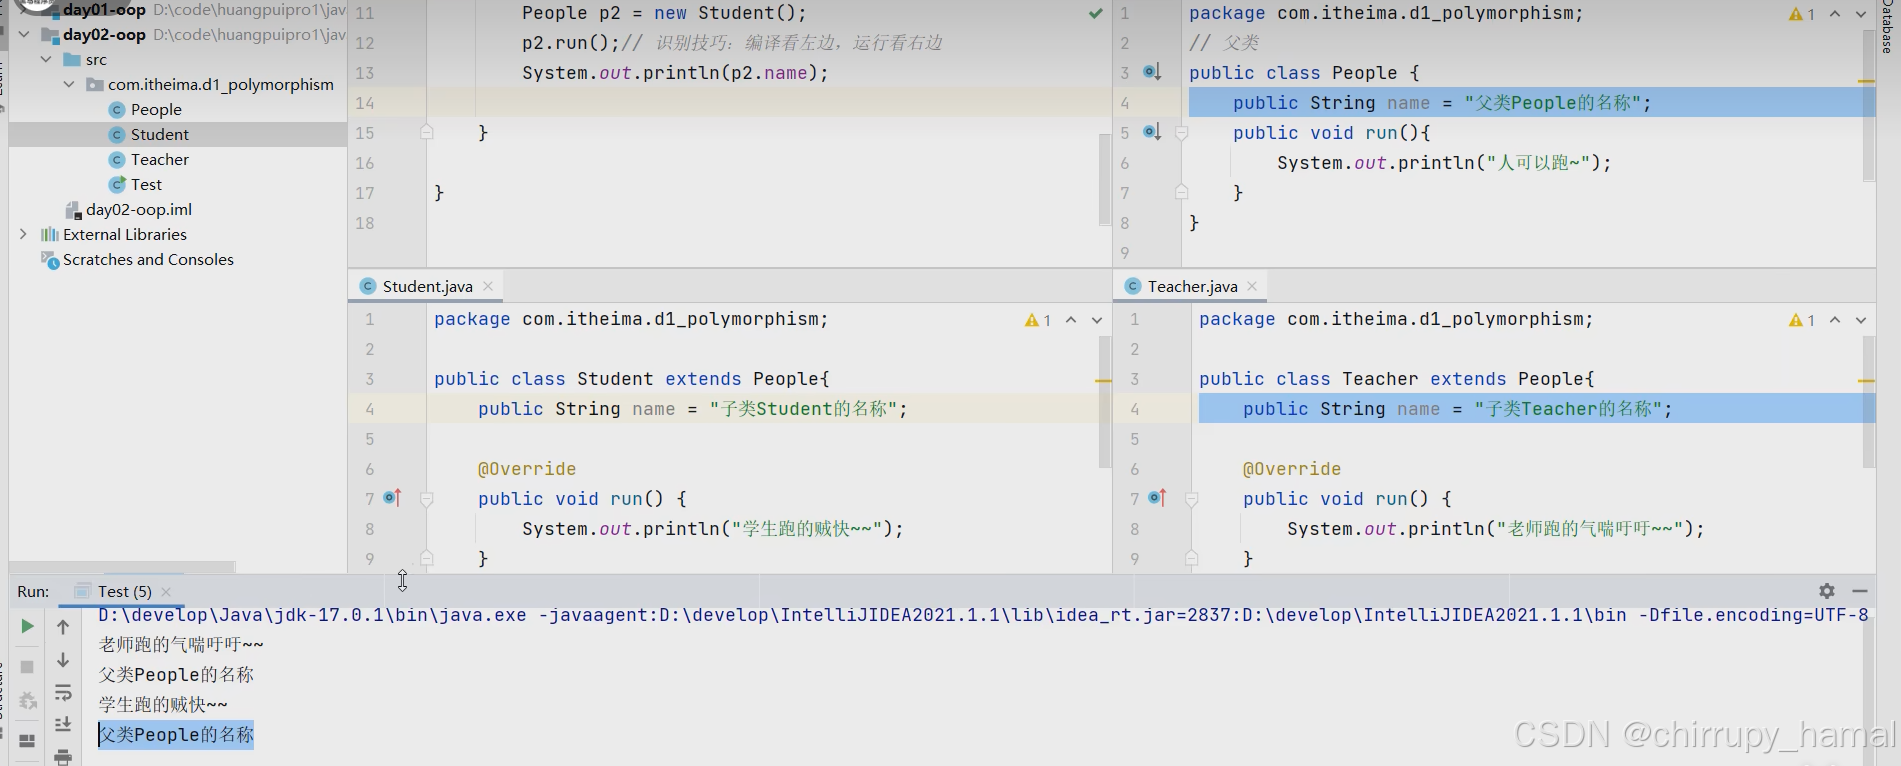Click the warning indicator in Teacher.java editor
The width and height of the screenshot is (1901, 766).
pyautogui.click(x=1802, y=320)
